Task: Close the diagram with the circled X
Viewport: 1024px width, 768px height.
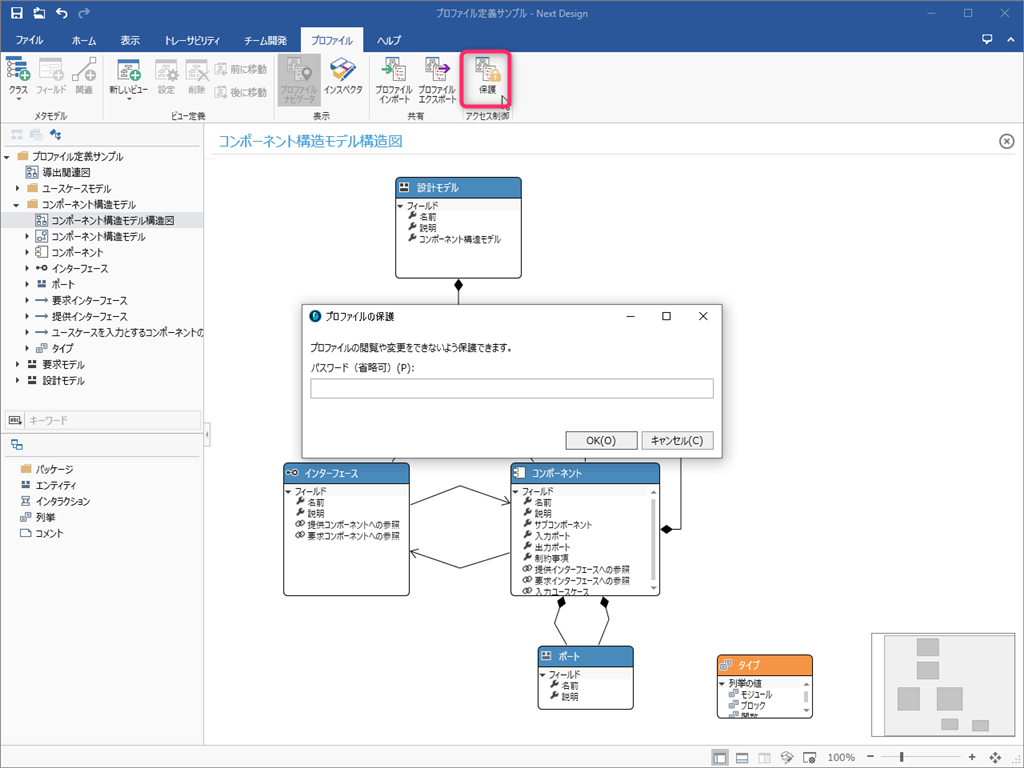Action: click(1006, 141)
